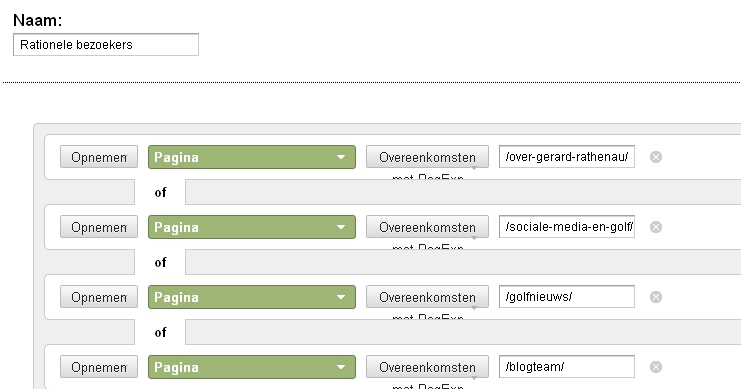This screenshot has width=741, height=389.
Task: Remove the /over-gerard-rathenau/ condition with its X icon
Action: [655, 157]
